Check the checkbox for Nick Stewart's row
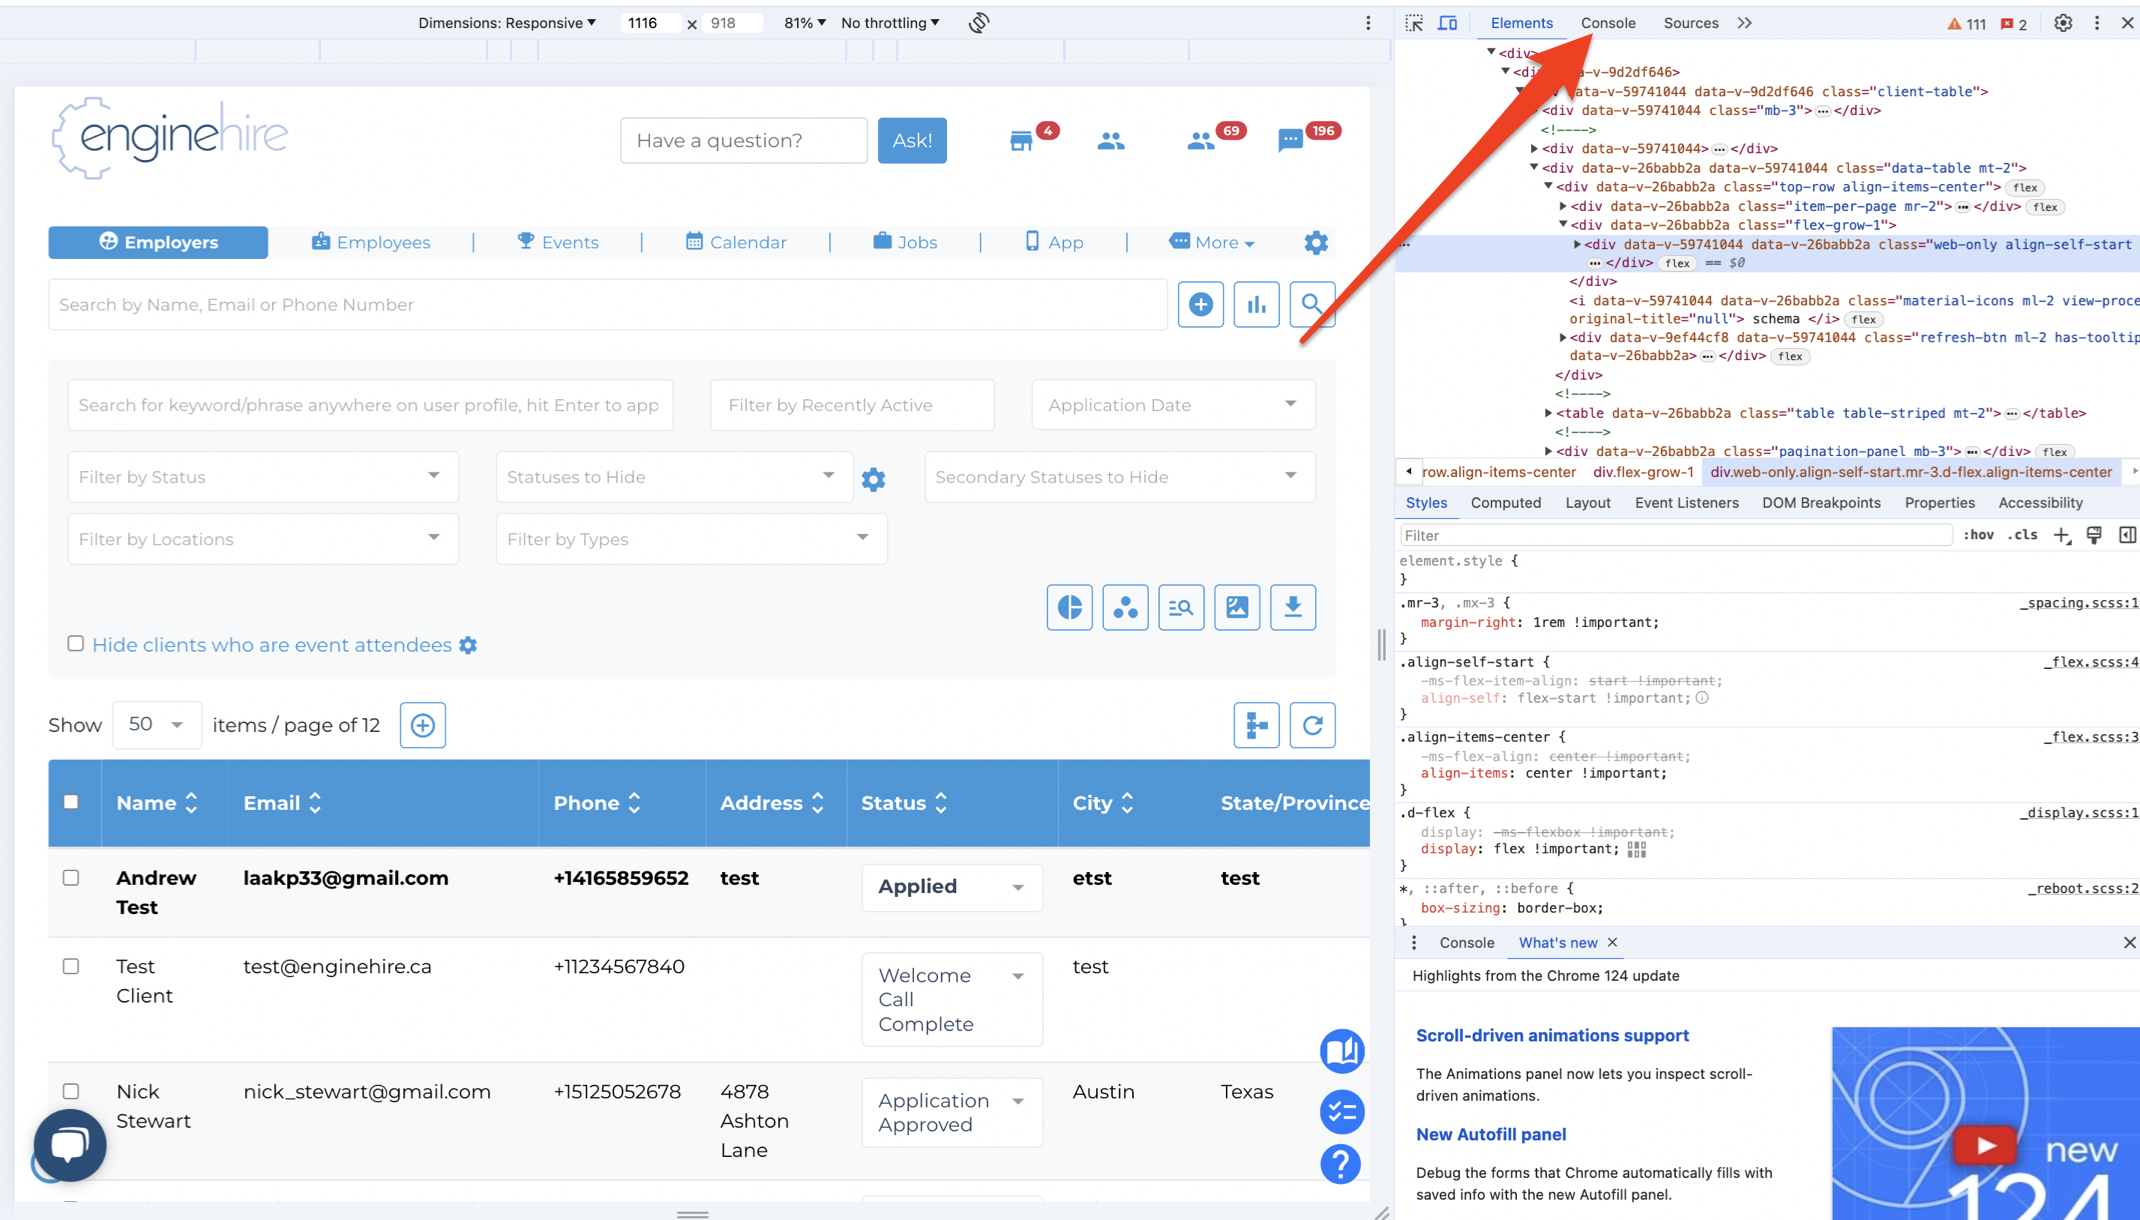Viewport: 2140px width, 1220px height. pyautogui.click(x=71, y=1091)
